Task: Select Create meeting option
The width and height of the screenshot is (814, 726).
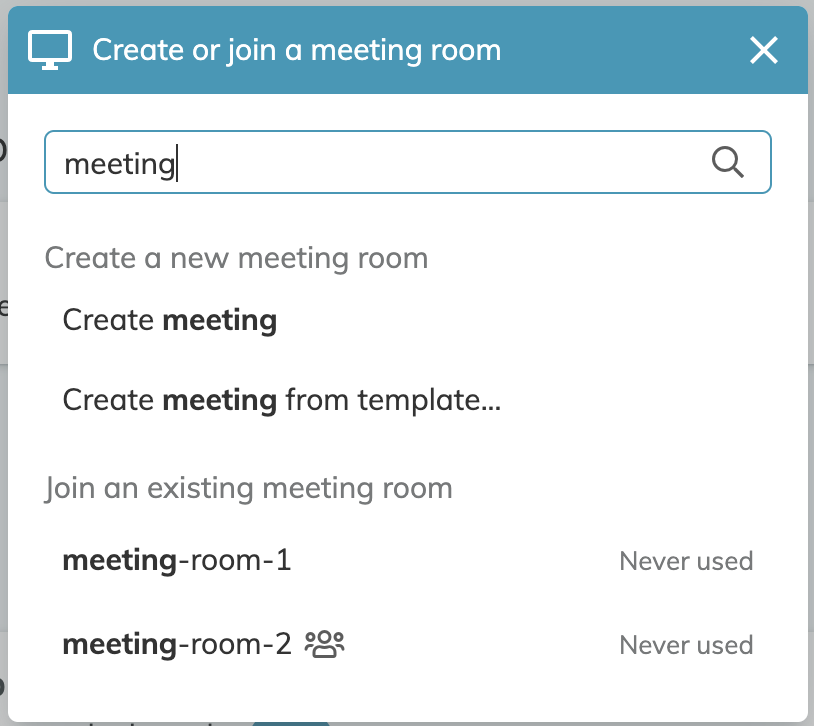Action: point(408,320)
